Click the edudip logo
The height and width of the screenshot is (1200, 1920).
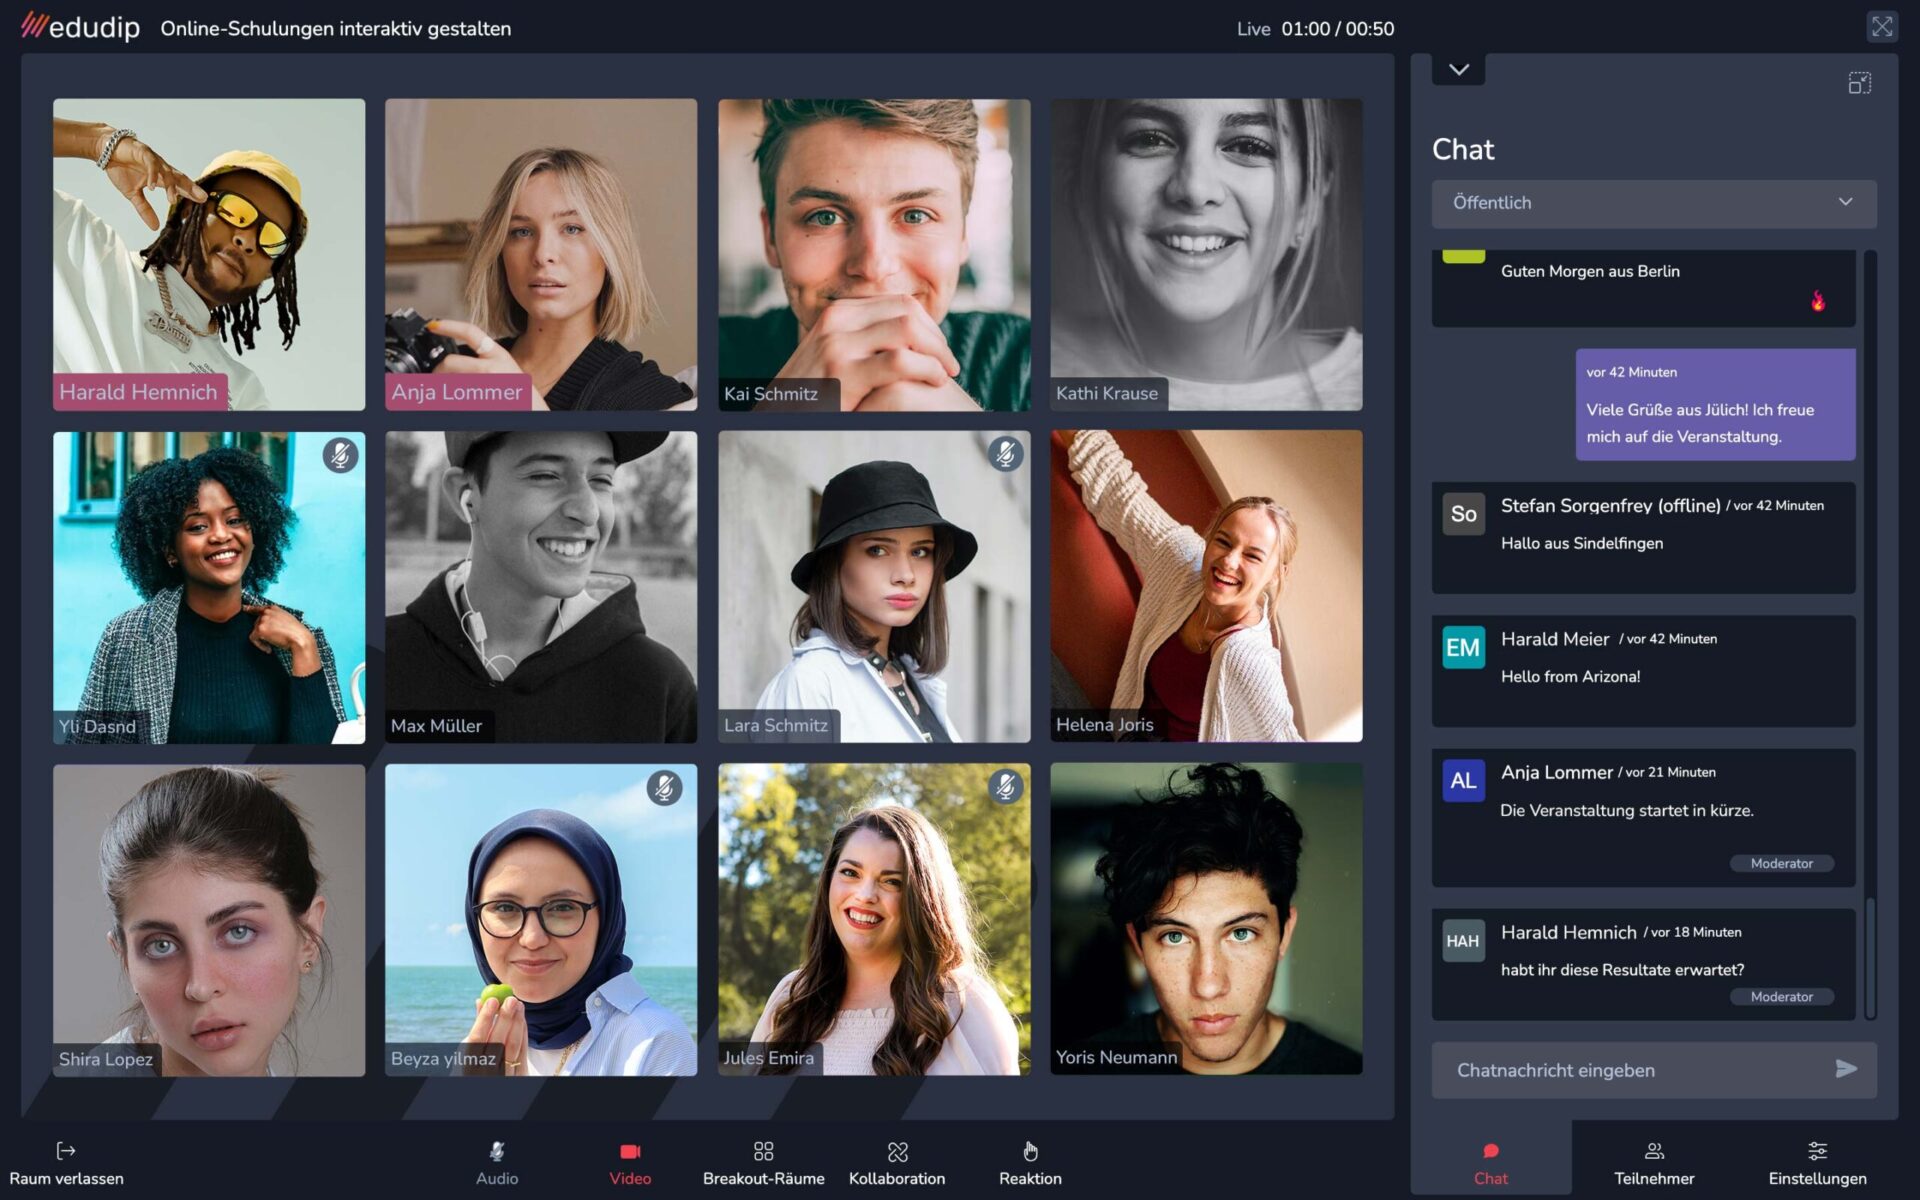click(81, 27)
